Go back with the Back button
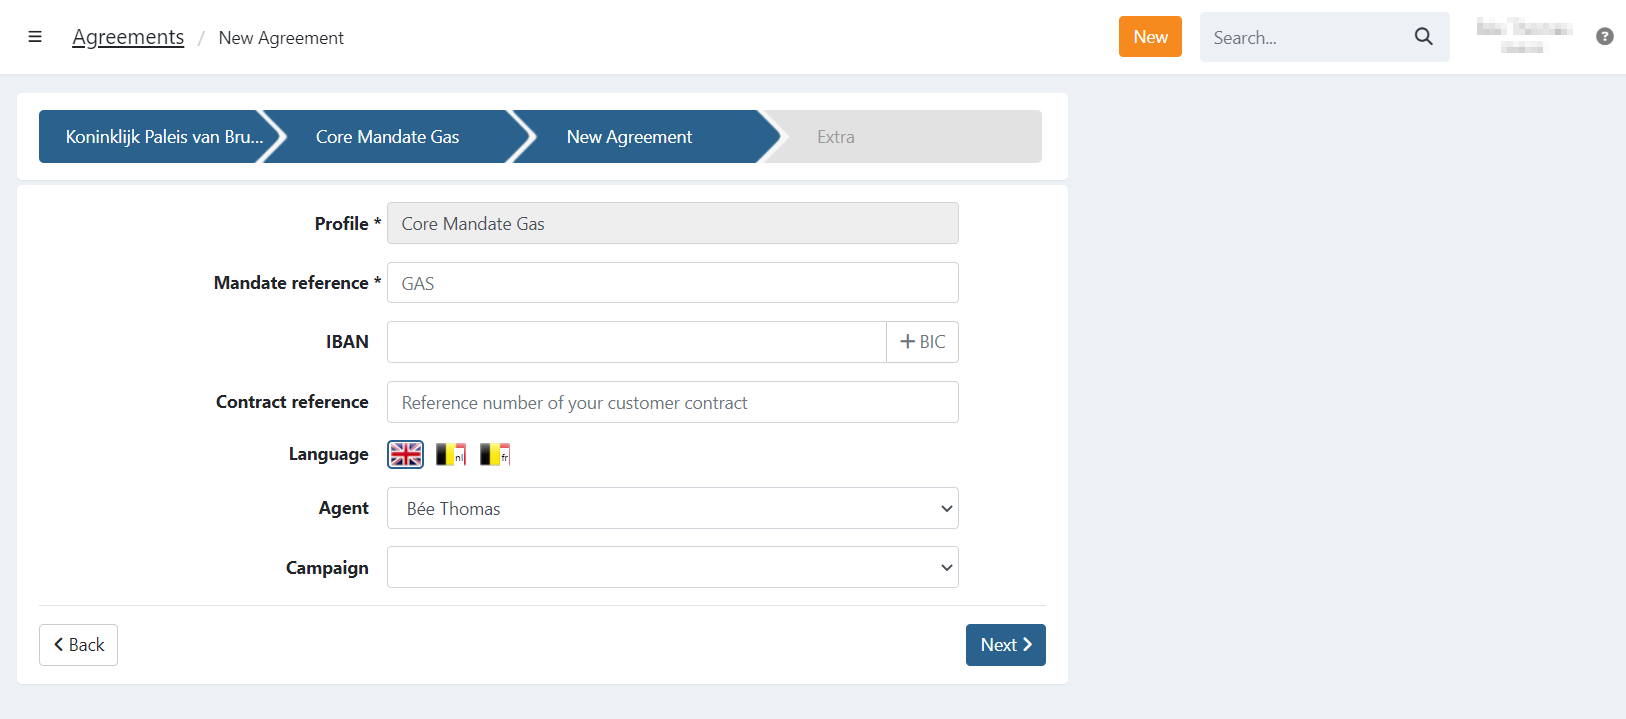This screenshot has height=719, width=1626. [x=78, y=645]
